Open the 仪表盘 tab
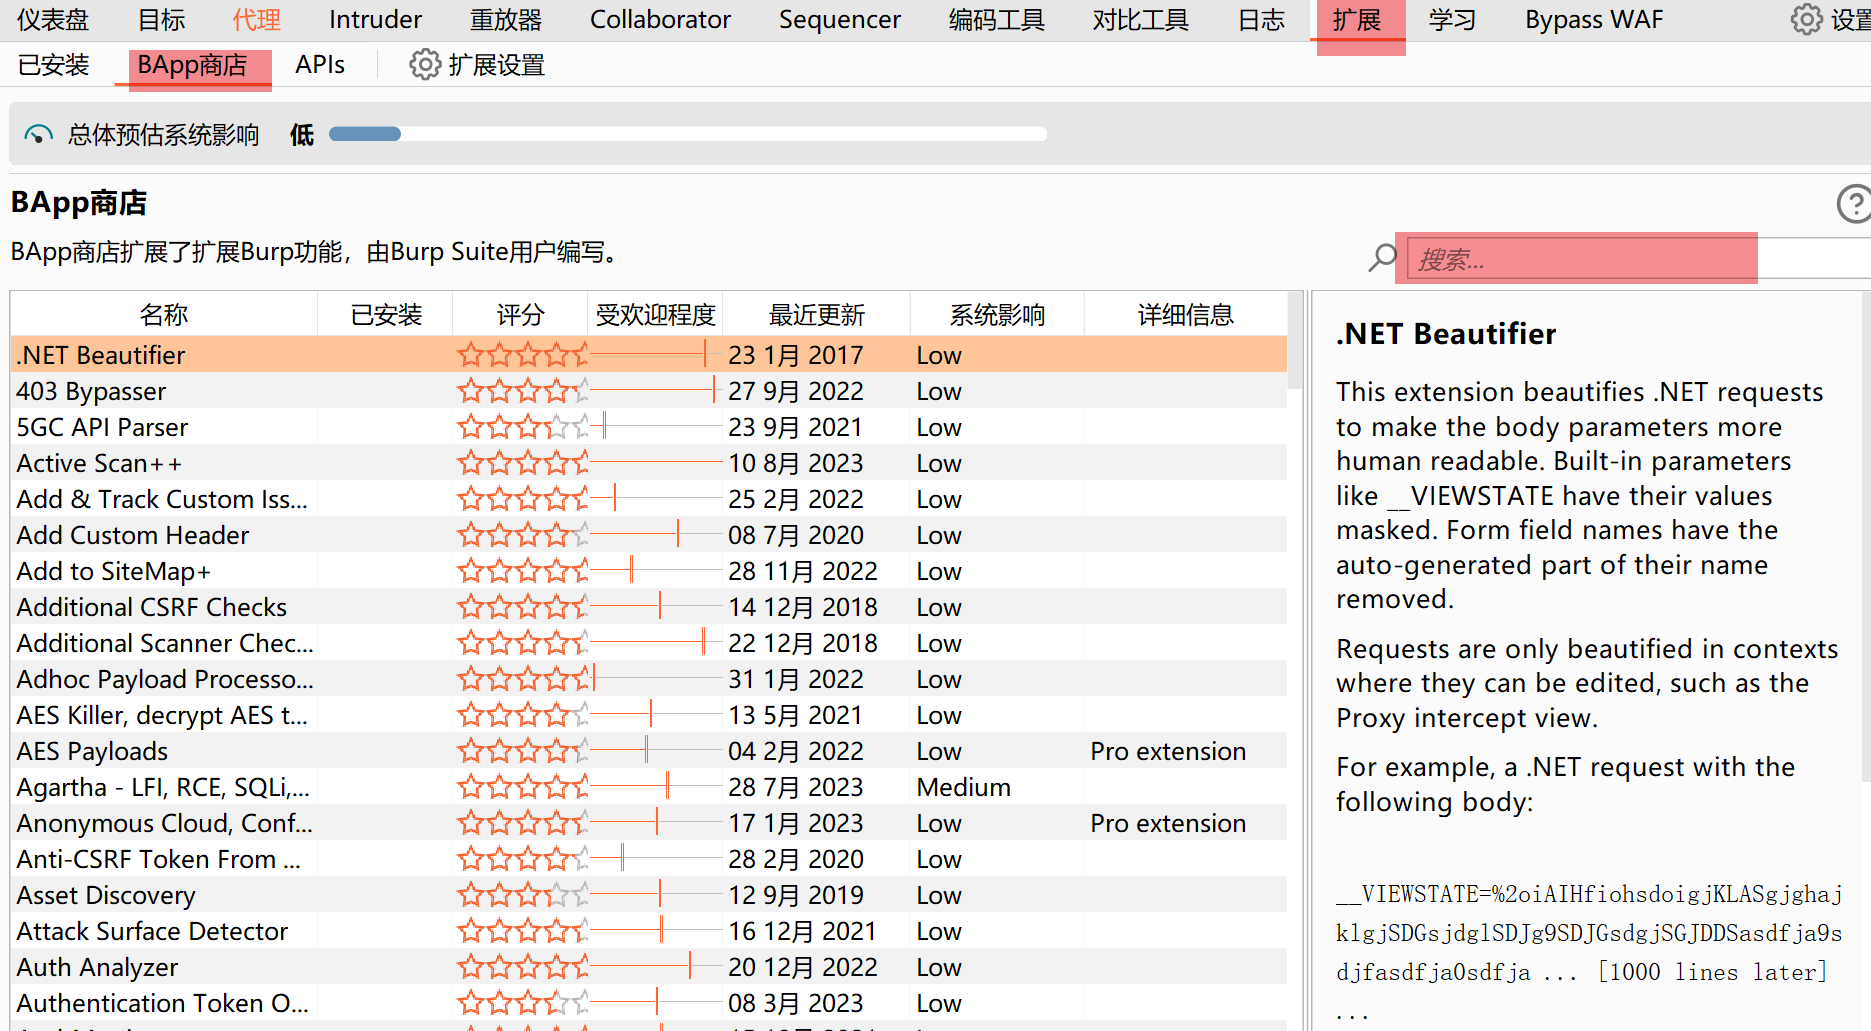 coord(53,20)
